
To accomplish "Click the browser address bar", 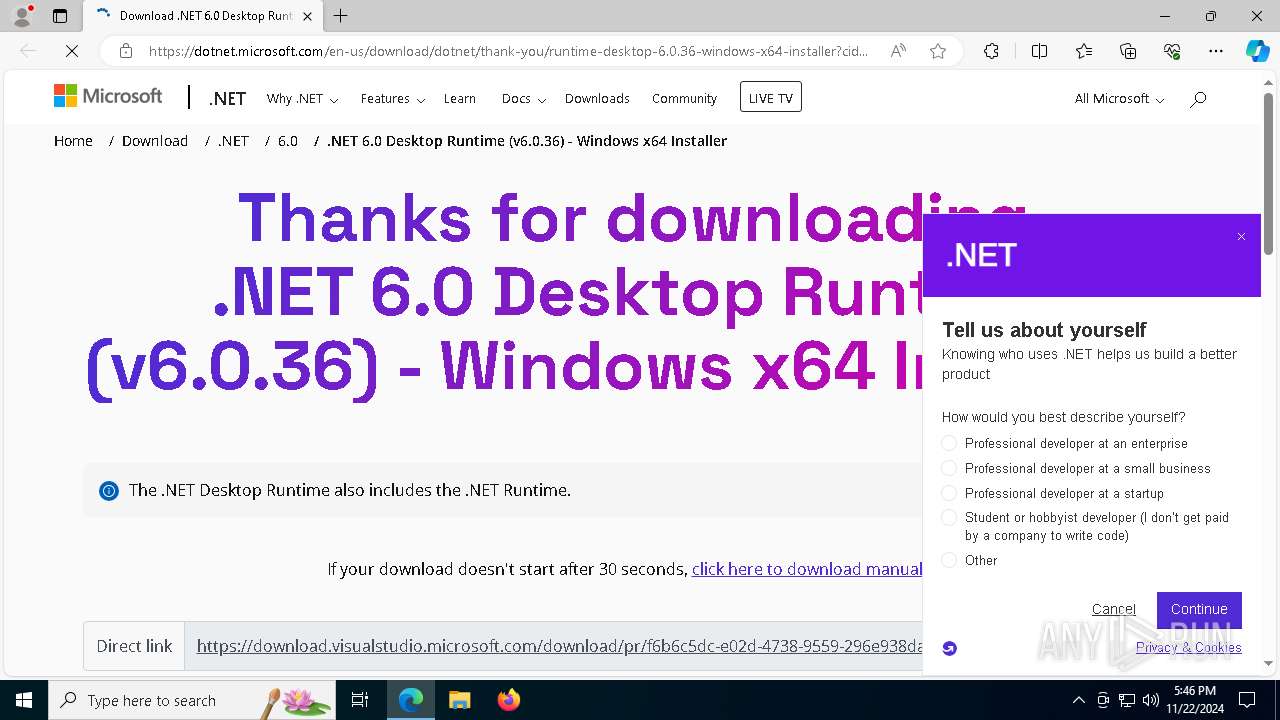I will tap(508, 51).
